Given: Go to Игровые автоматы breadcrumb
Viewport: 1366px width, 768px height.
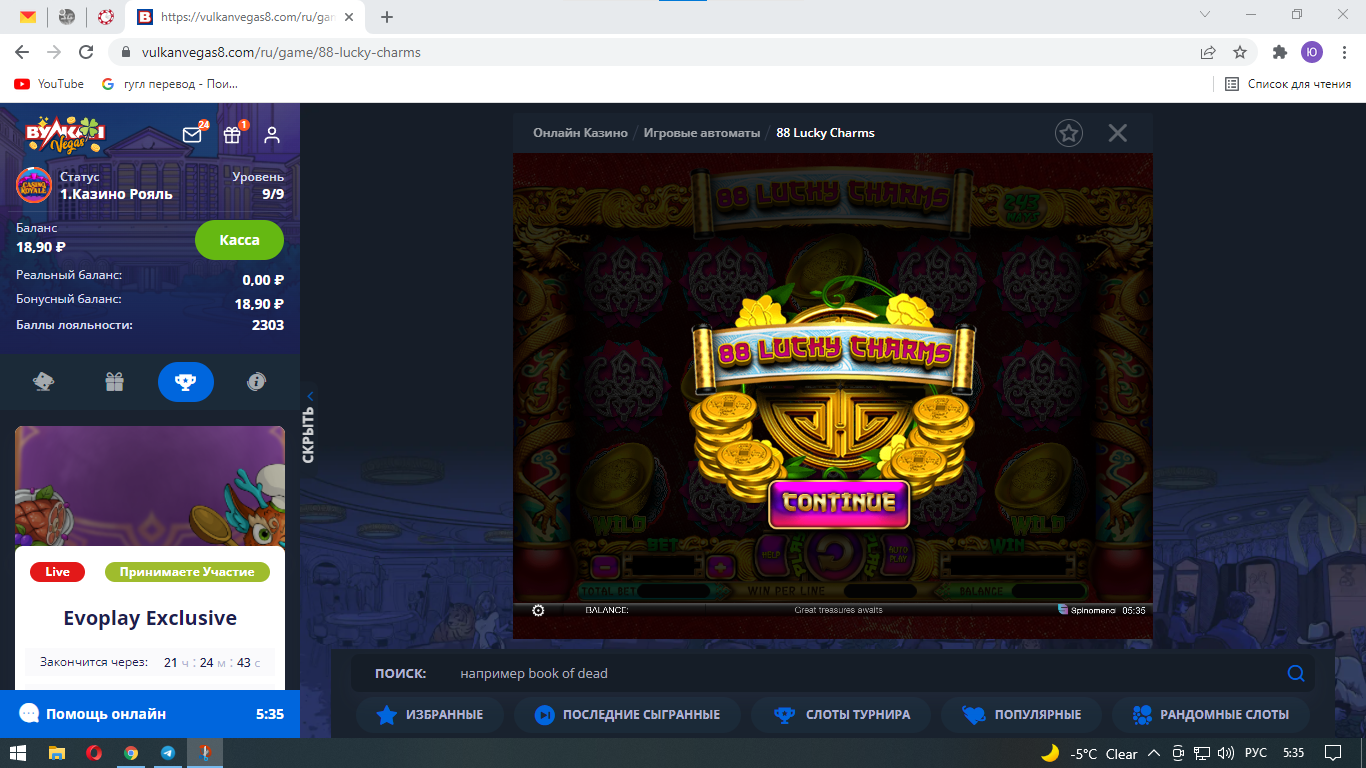Looking at the screenshot, I should pyautogui.click(x=702, y=133).
